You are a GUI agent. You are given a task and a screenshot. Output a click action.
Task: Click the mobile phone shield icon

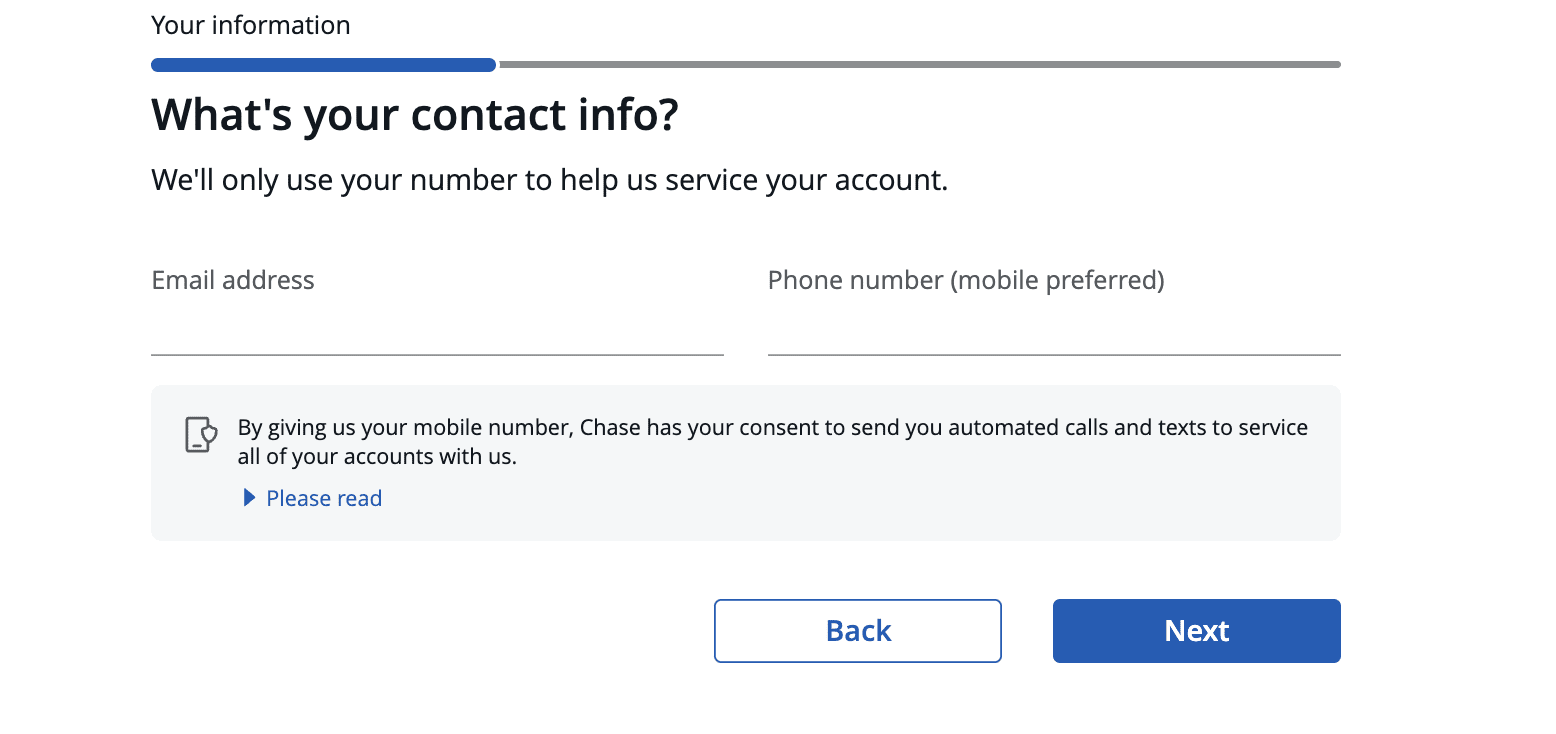pyautogui.click(x=201, y=435)
